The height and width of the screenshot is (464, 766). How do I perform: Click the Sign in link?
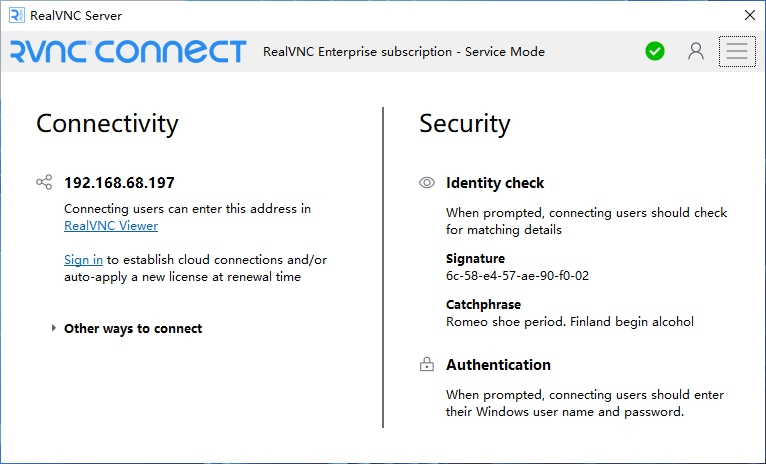pos(83,260)
